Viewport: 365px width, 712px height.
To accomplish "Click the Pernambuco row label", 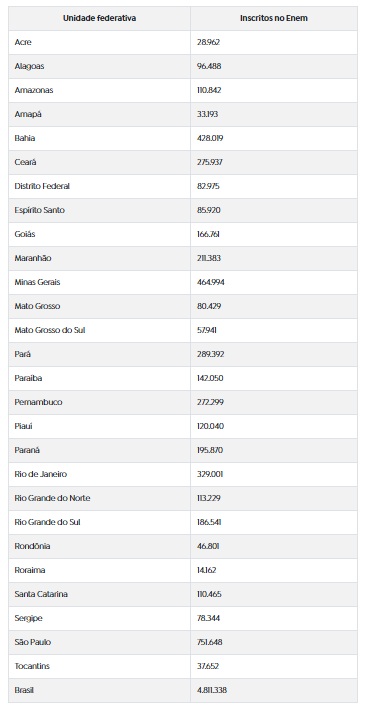I will point(39,402).
